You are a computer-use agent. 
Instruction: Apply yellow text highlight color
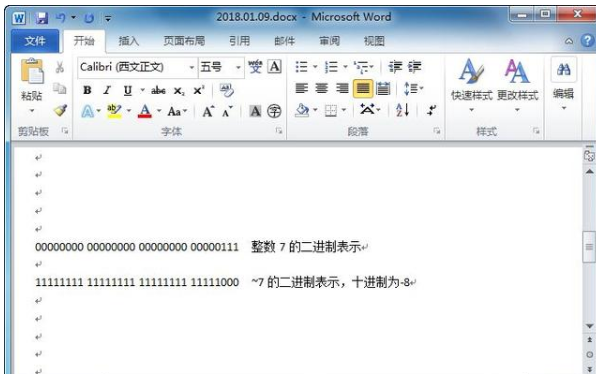(x=114, y=111)
